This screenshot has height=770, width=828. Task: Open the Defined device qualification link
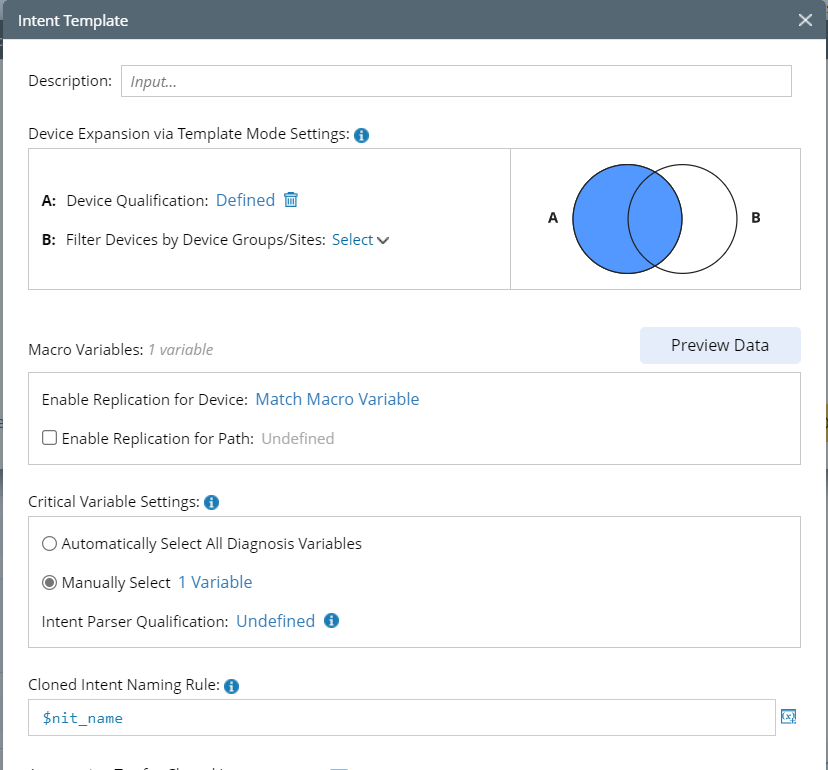[245, 200]
